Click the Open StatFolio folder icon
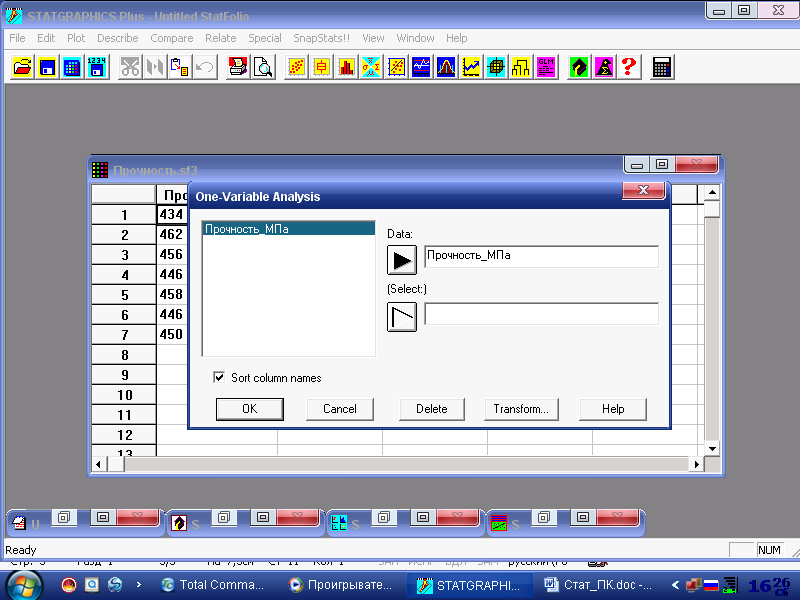 [22, 67]
